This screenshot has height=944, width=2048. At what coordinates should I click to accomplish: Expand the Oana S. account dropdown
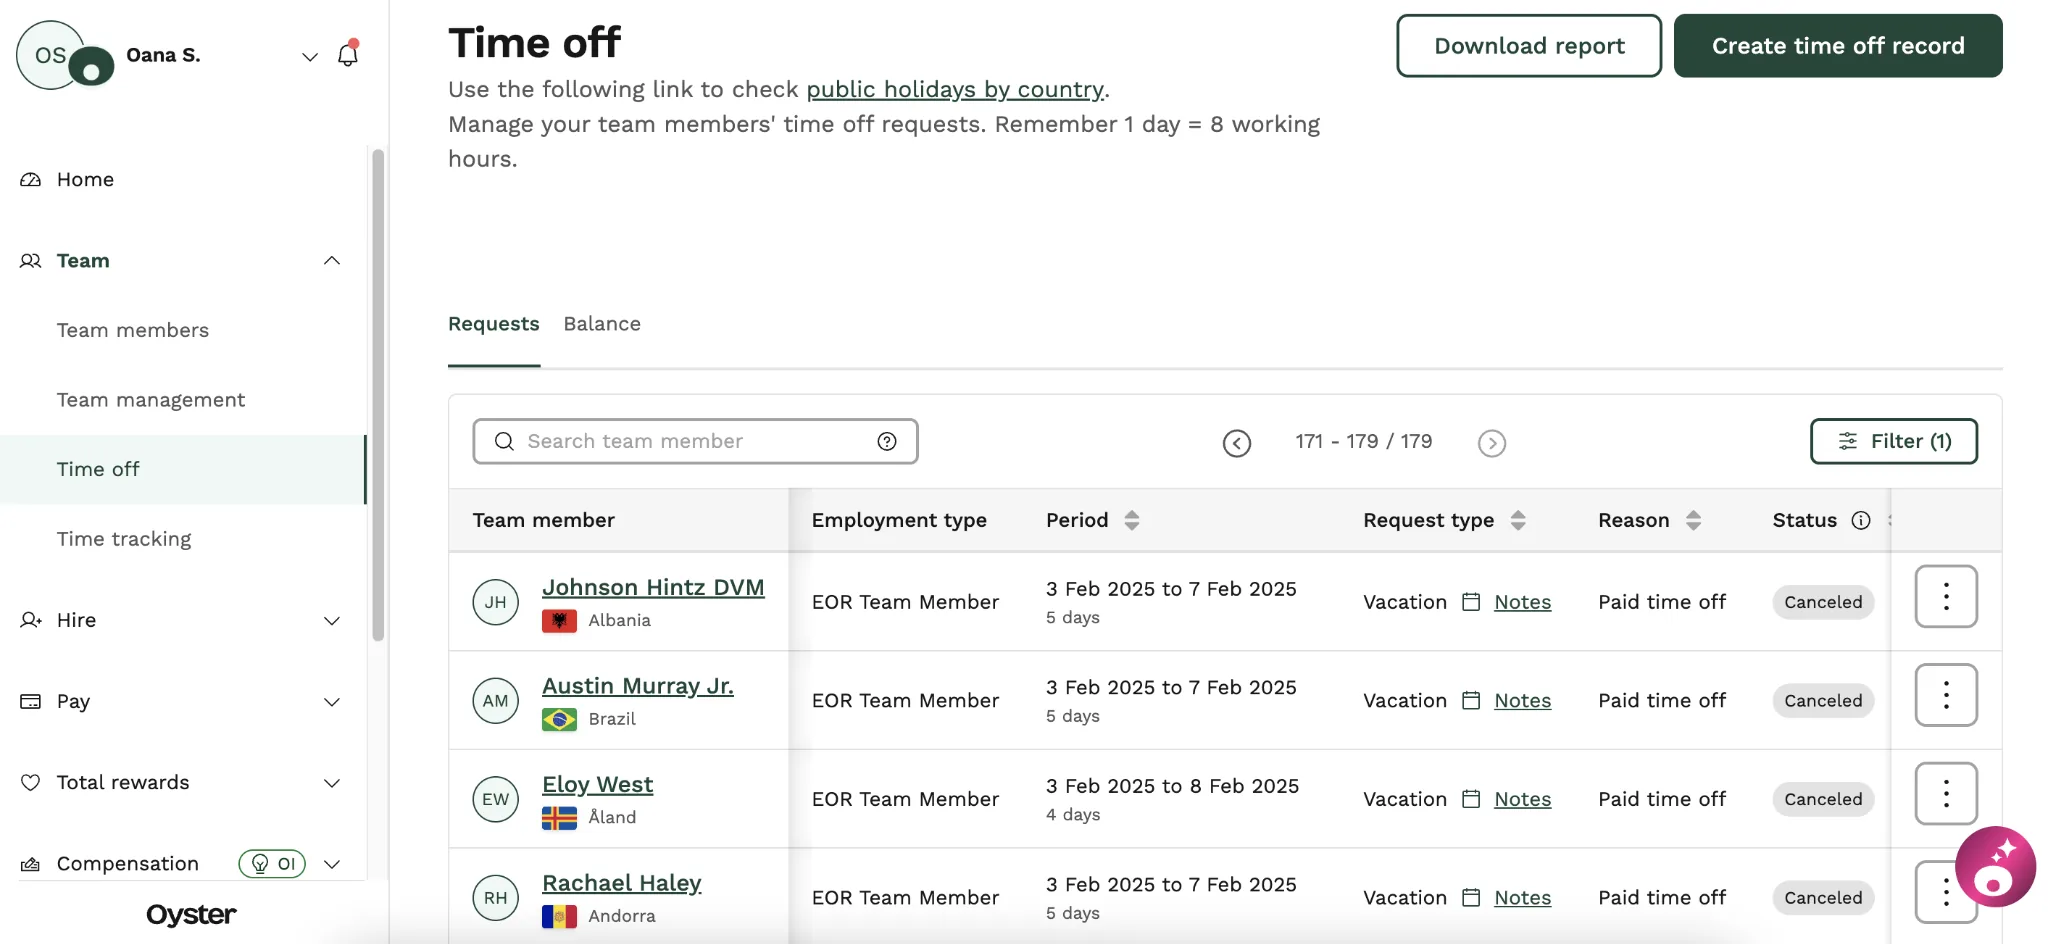click(310, 56)
